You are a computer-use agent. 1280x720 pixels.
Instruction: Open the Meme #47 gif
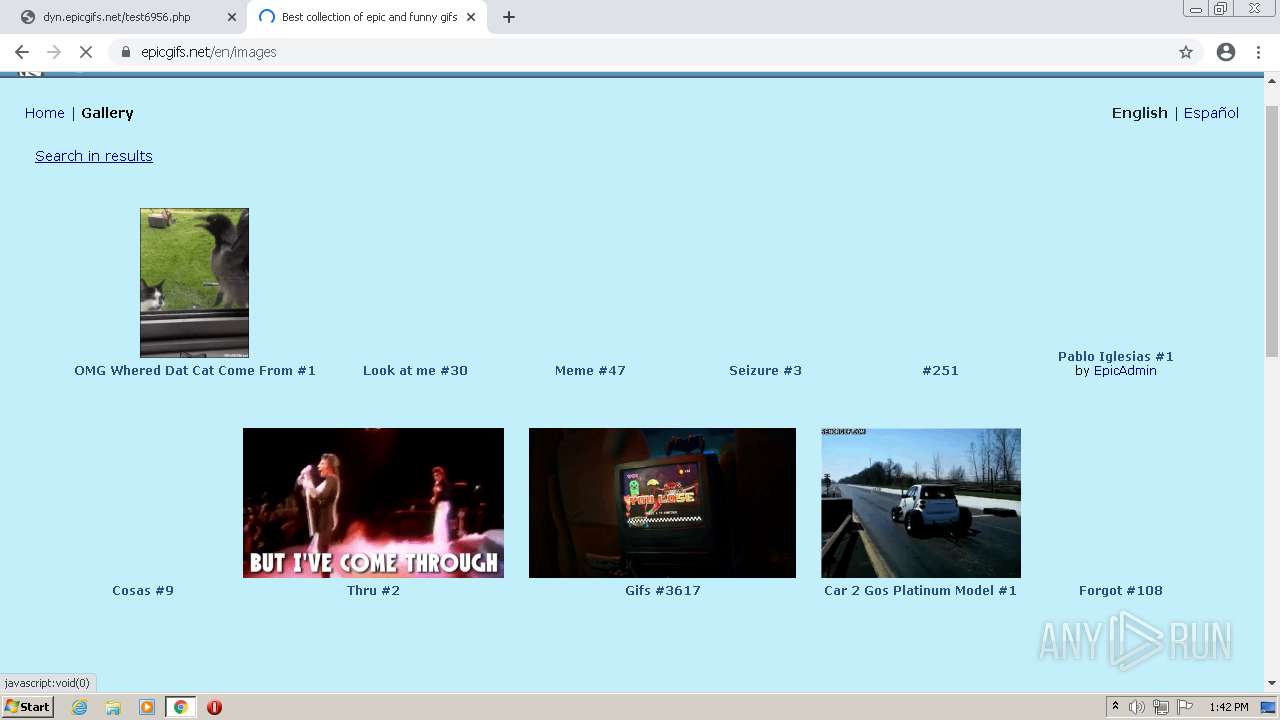tap(590, 370)
